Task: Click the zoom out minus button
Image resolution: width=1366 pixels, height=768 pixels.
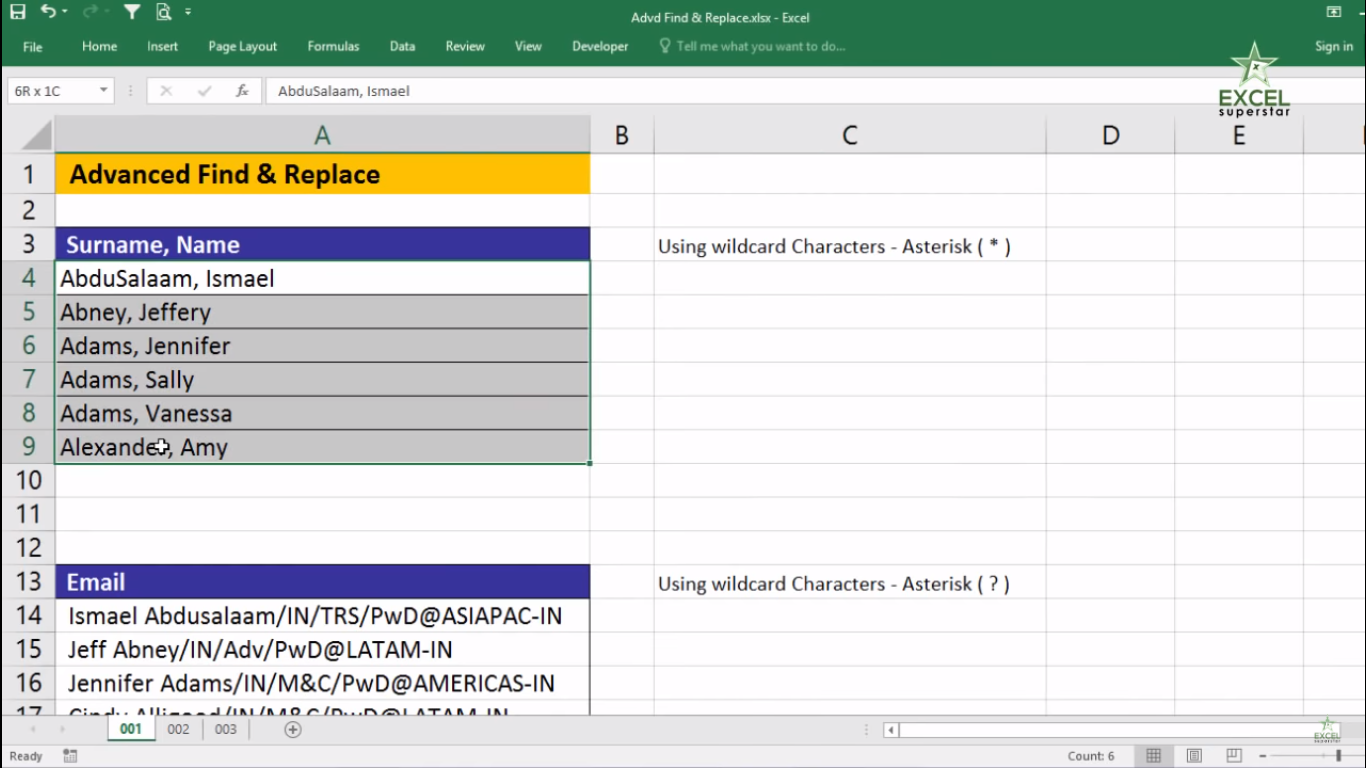Action: pyautogui.click(x=1264, y=756)
